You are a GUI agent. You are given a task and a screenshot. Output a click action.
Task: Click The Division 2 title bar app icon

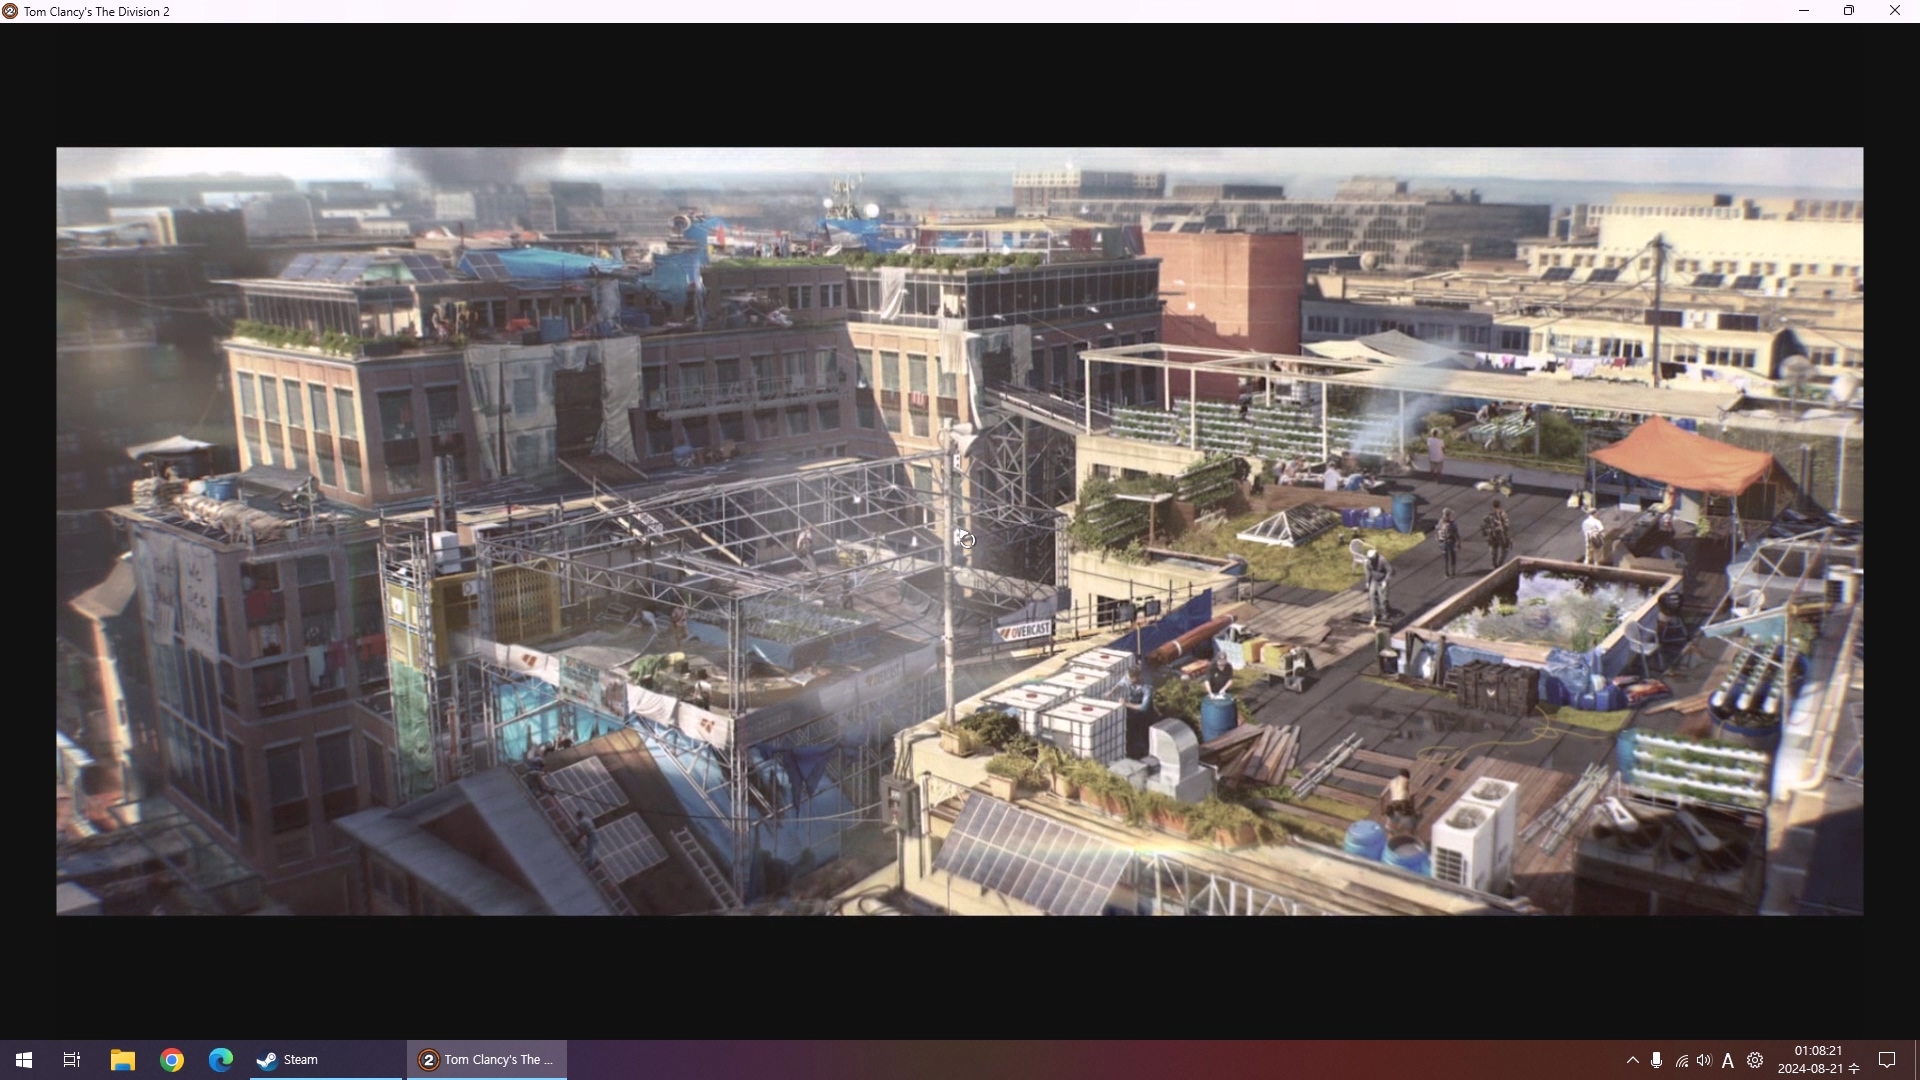coord(10,11)
